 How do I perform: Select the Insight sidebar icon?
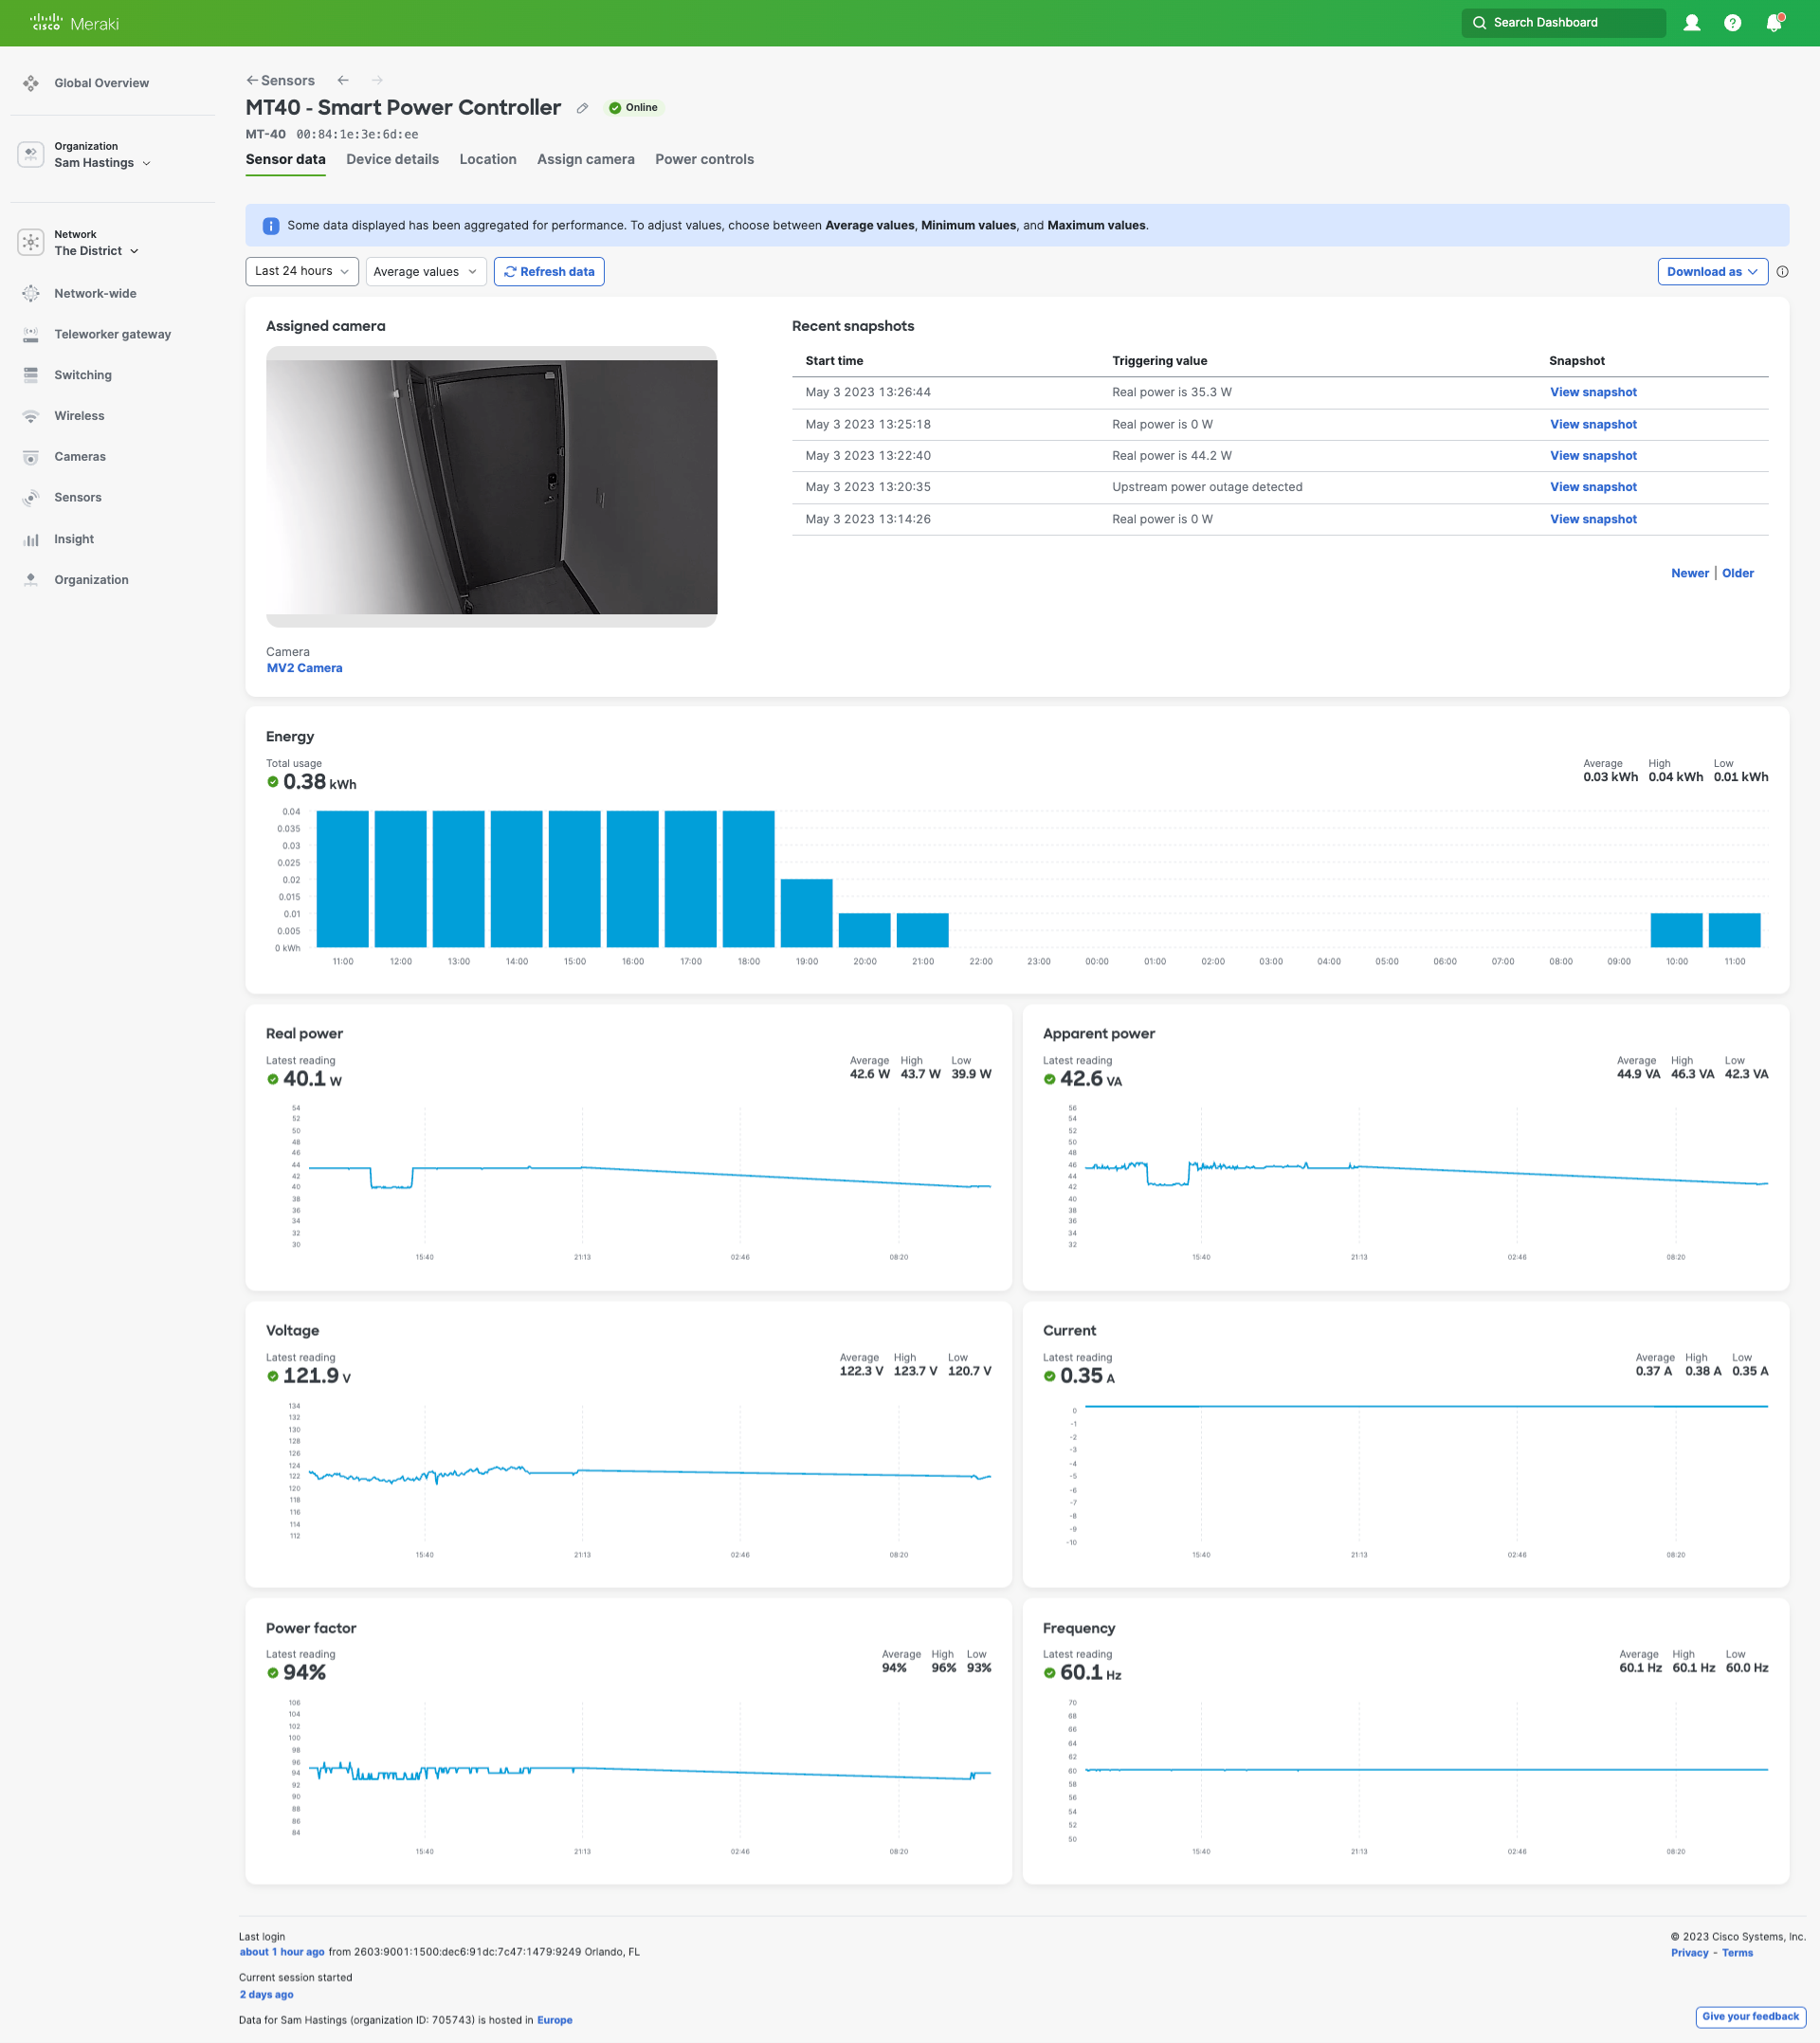[30, 538]
